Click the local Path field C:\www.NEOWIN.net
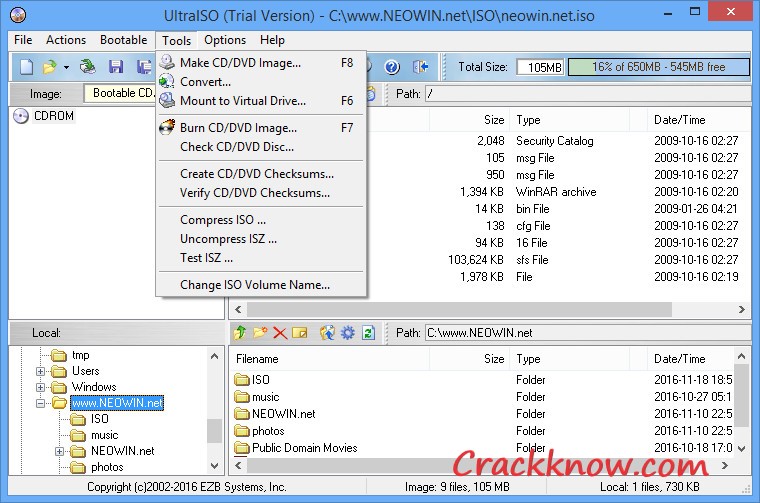 point(588,333)
